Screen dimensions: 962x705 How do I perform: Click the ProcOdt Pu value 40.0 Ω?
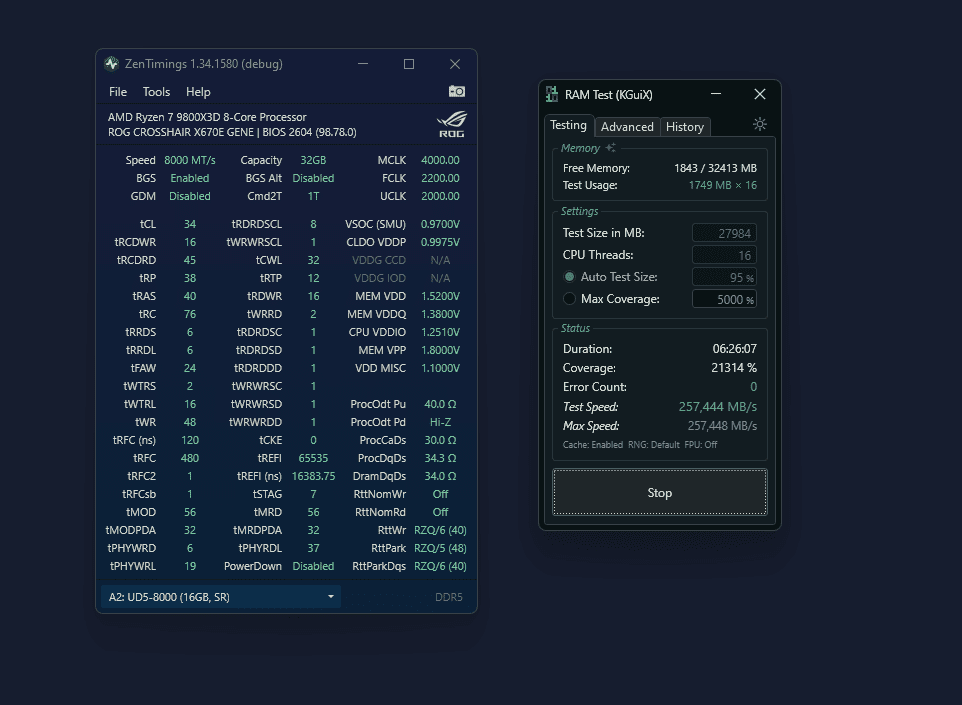pos(440,404)
